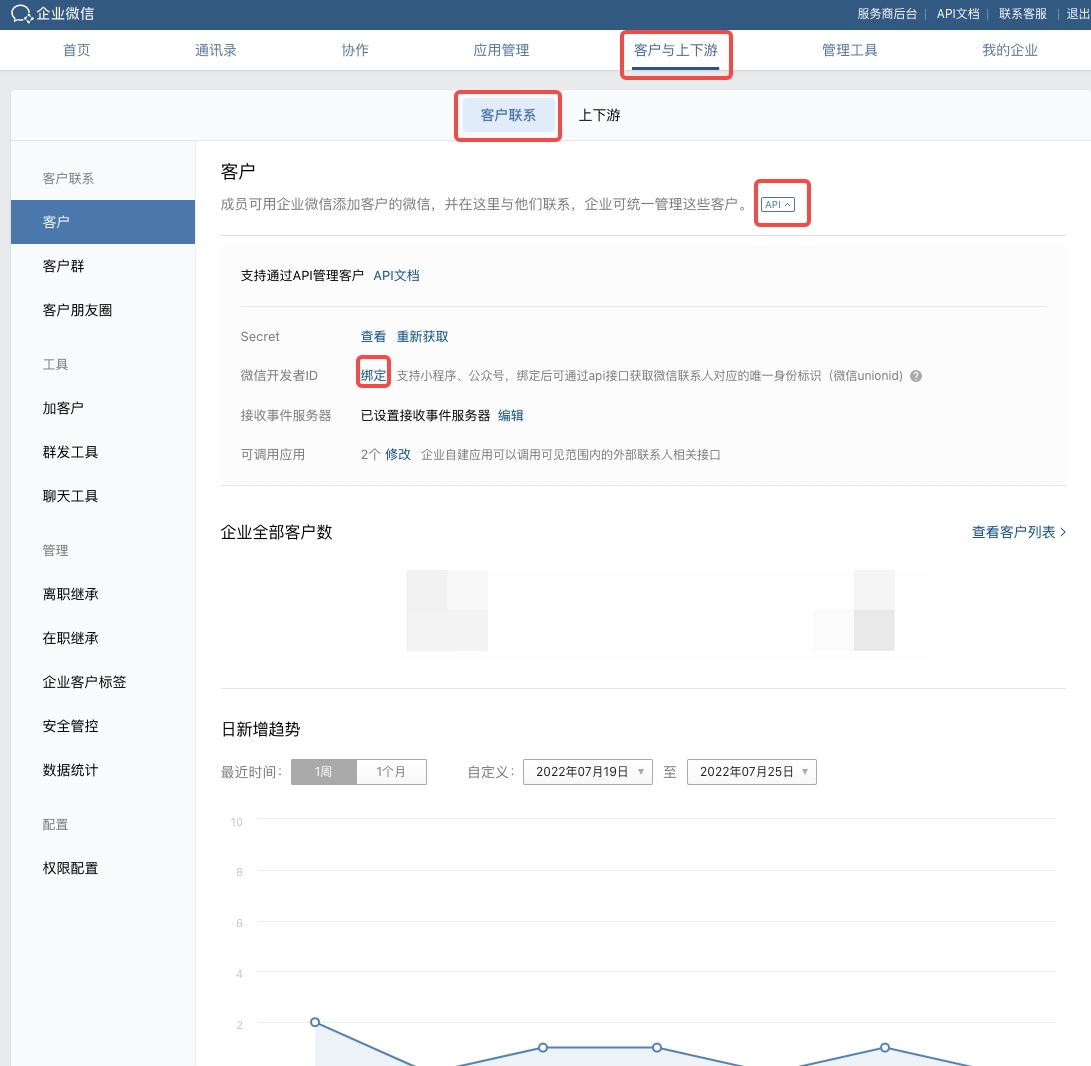This screenshot has height=1066, width=1091.
Task: Click the first data point on trend chart
Action: 315,1022
